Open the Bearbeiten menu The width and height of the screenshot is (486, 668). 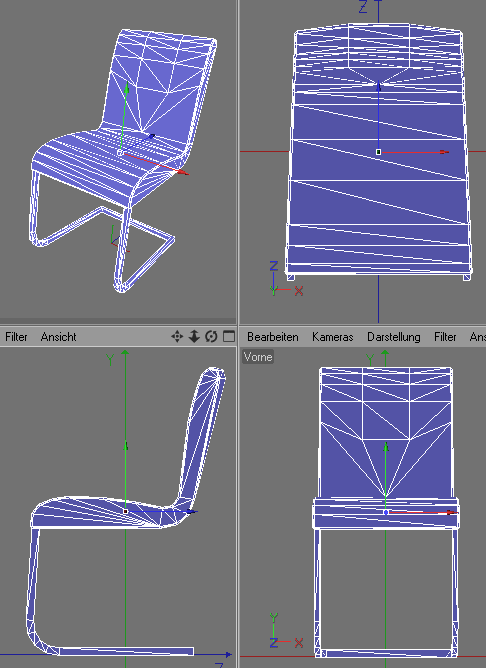point(273,337)
